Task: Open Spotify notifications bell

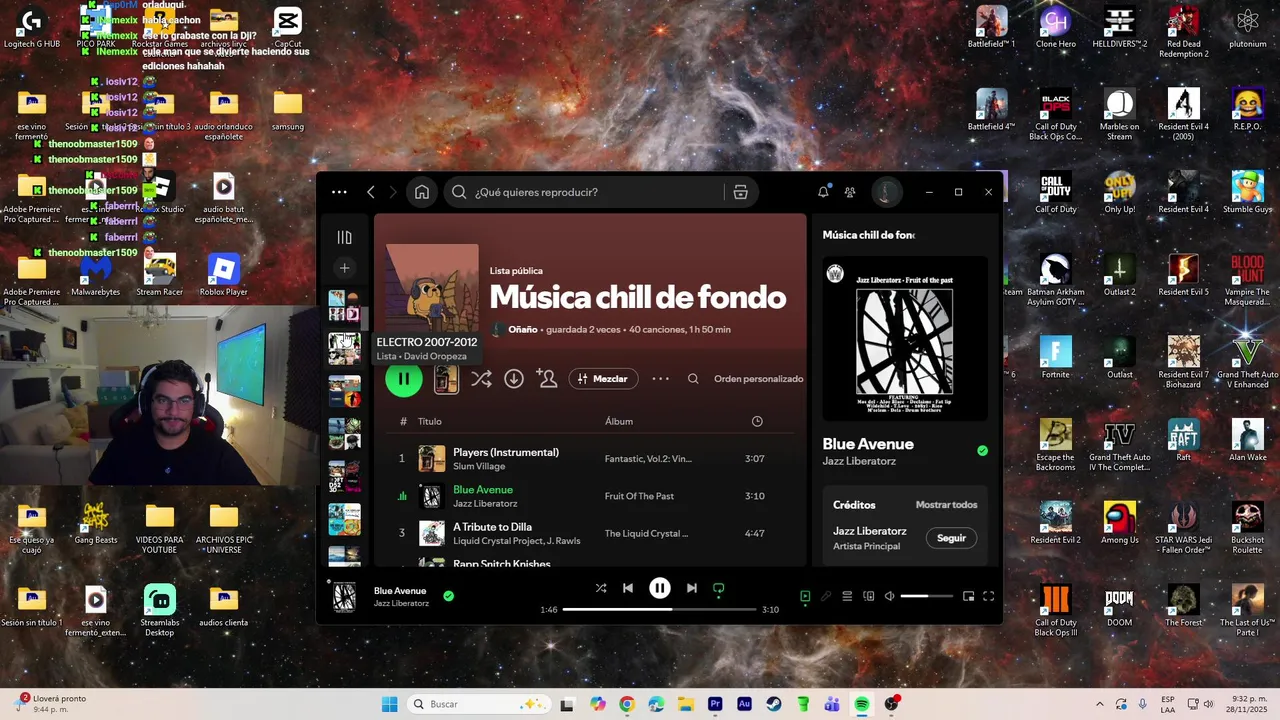Action: coord(823,192)
